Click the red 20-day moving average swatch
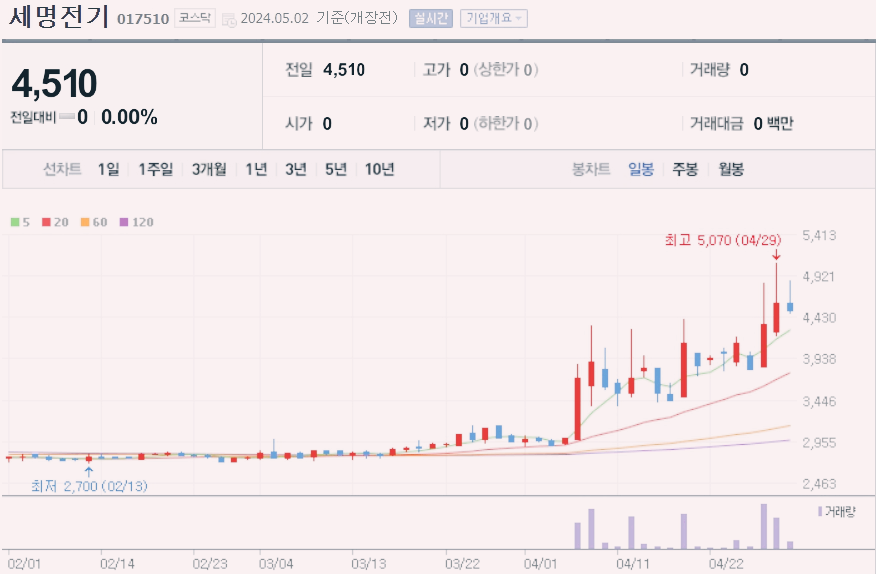Screen dimensions: 876x574 (46, 222)
